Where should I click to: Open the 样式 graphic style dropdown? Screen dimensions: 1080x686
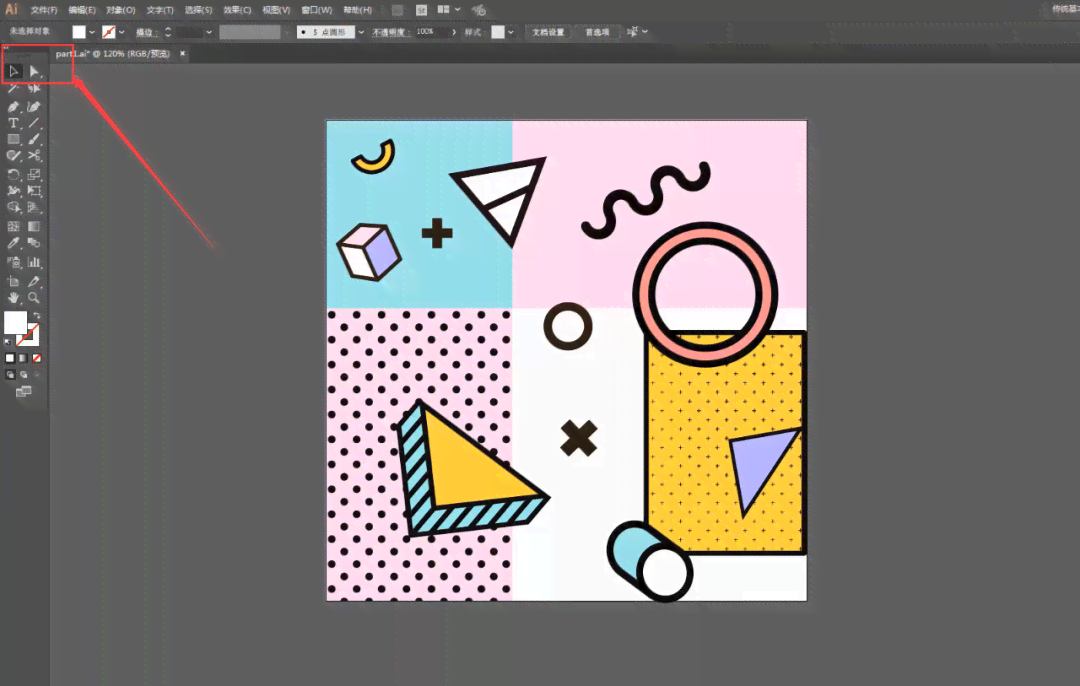click(510, 32)
